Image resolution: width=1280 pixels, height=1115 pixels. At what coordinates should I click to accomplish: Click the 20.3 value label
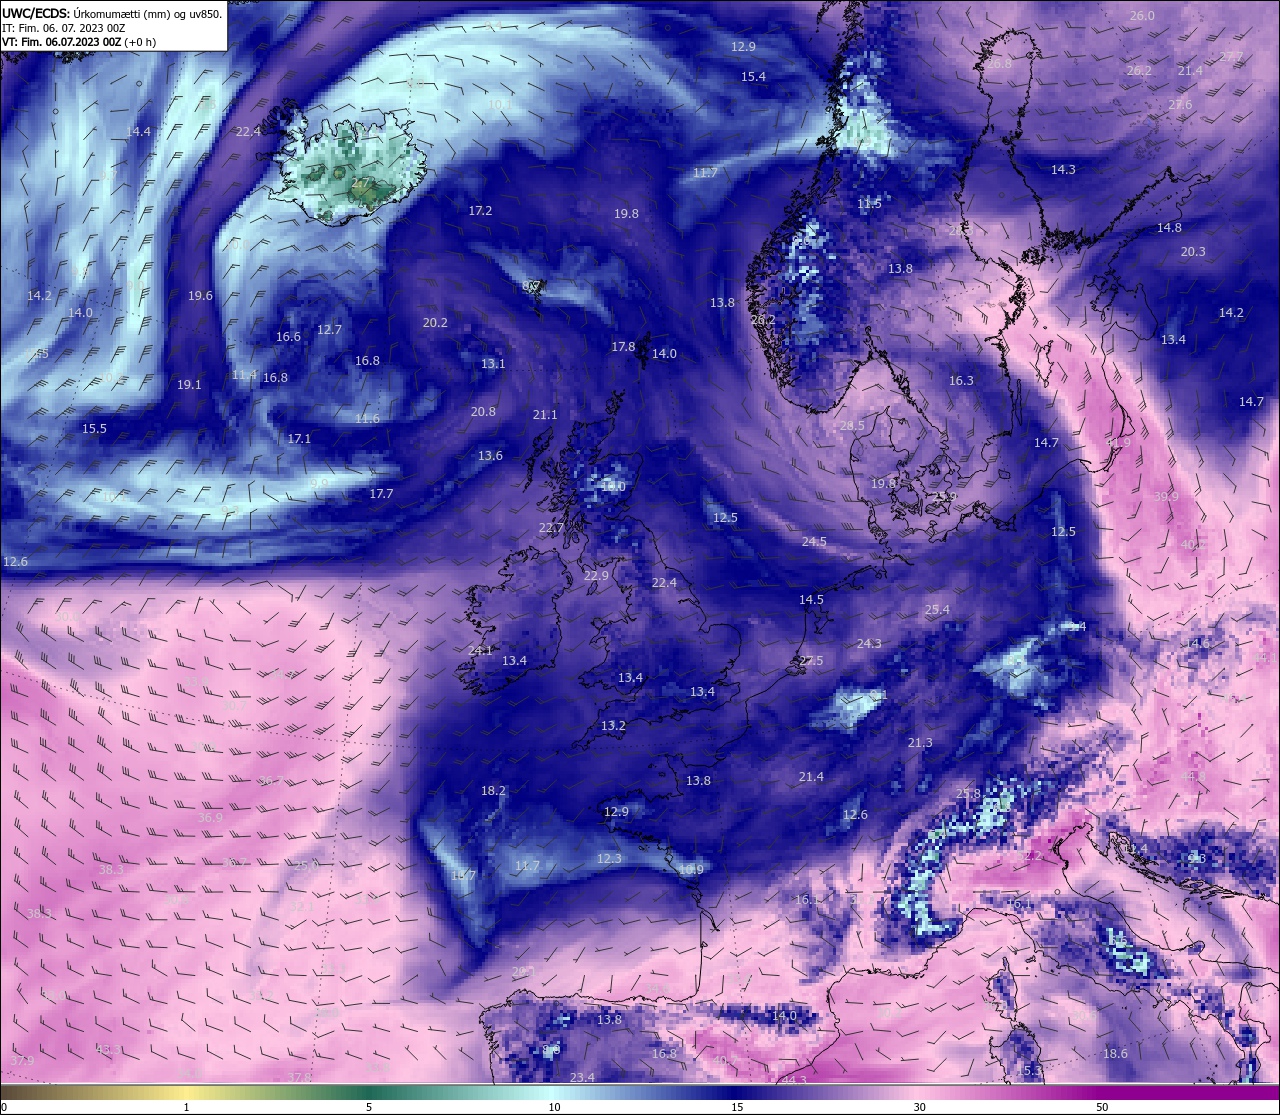click(1193, 252)
